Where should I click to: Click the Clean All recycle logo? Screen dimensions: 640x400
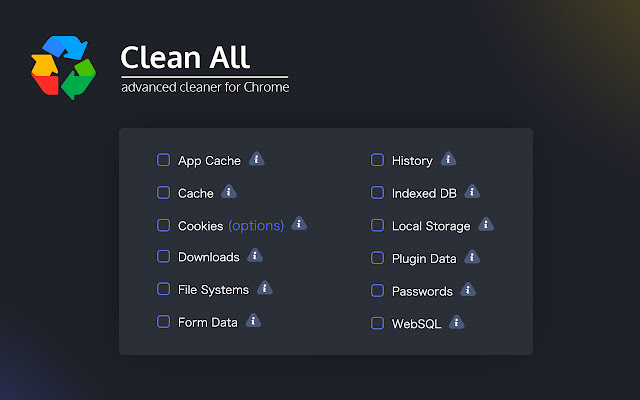click(63, 66)
